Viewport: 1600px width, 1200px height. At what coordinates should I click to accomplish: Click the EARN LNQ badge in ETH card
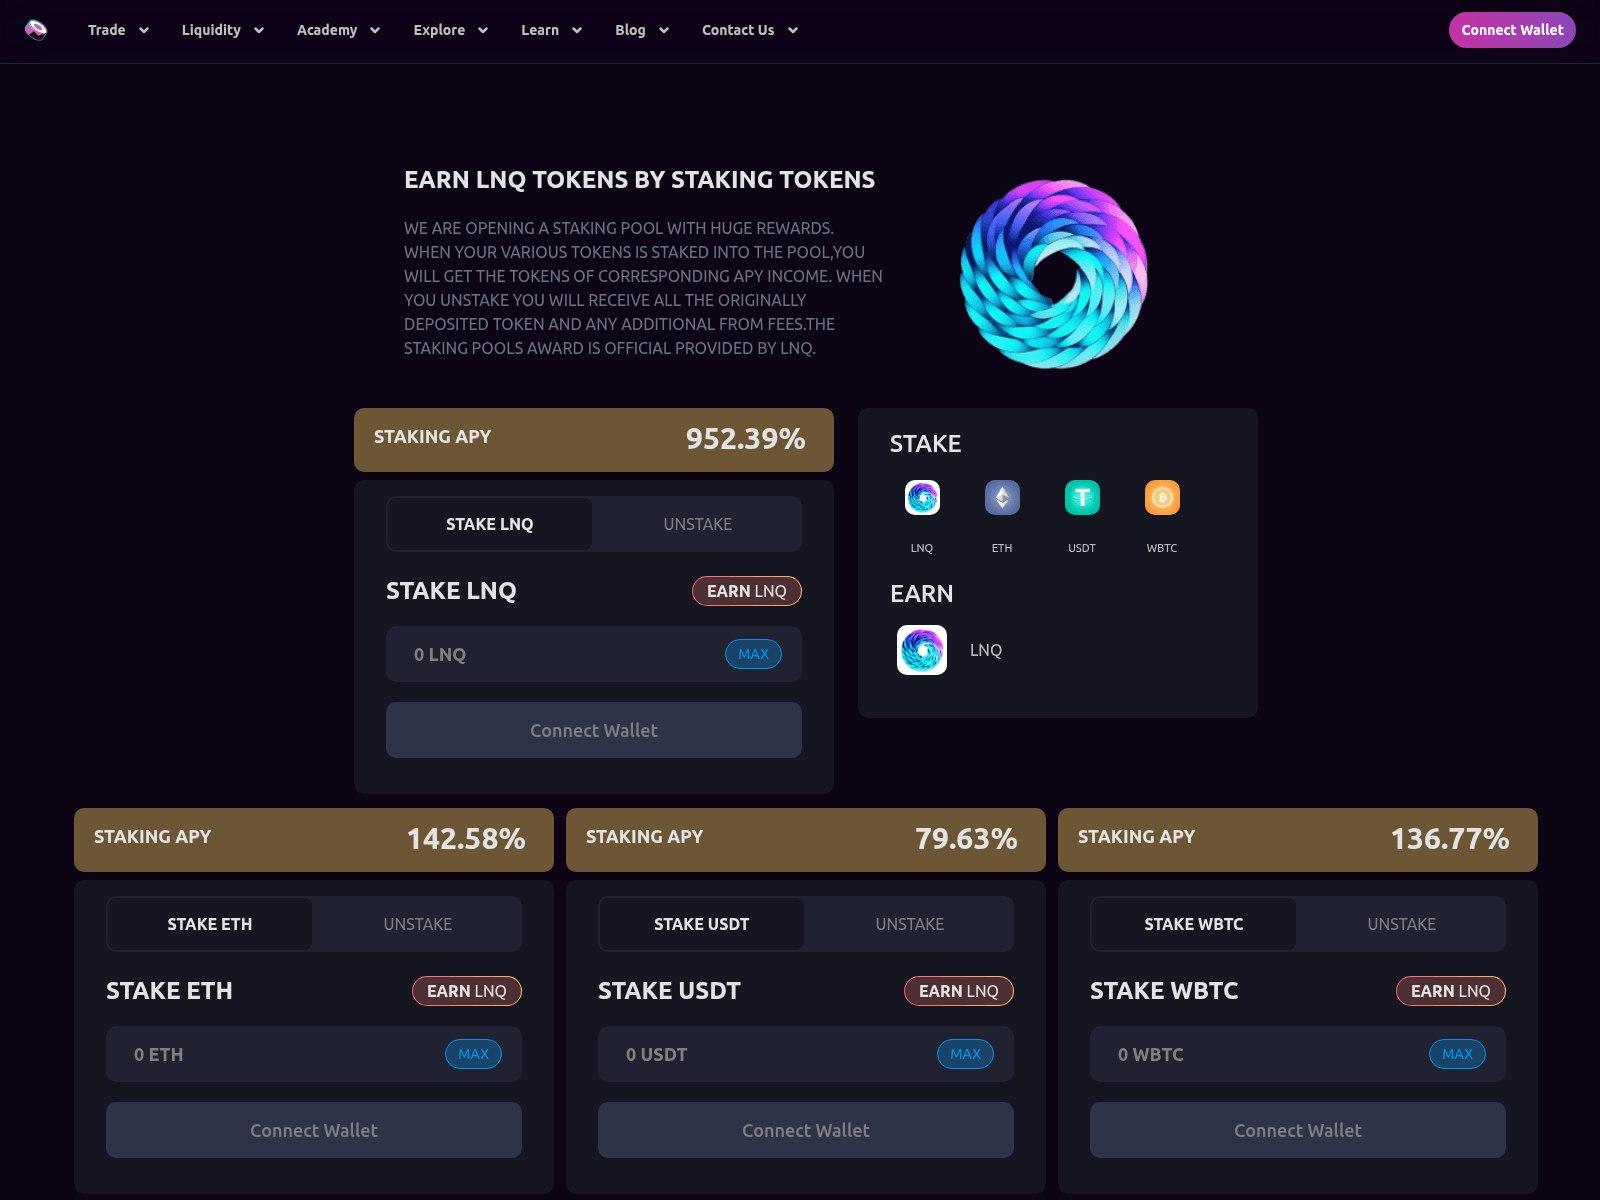pos(467,991)
